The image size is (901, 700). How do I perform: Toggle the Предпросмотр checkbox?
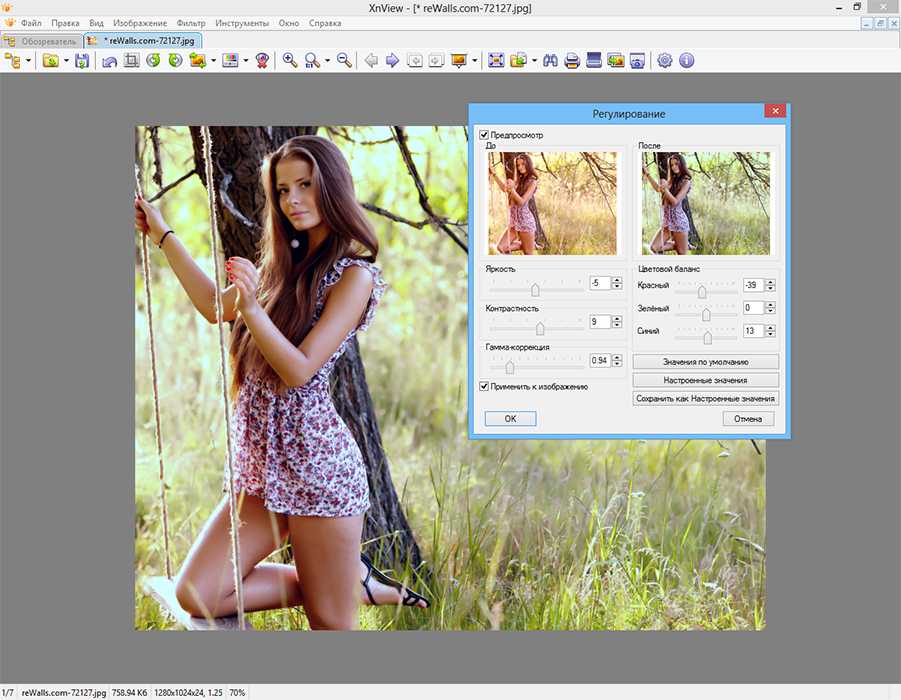485,135
